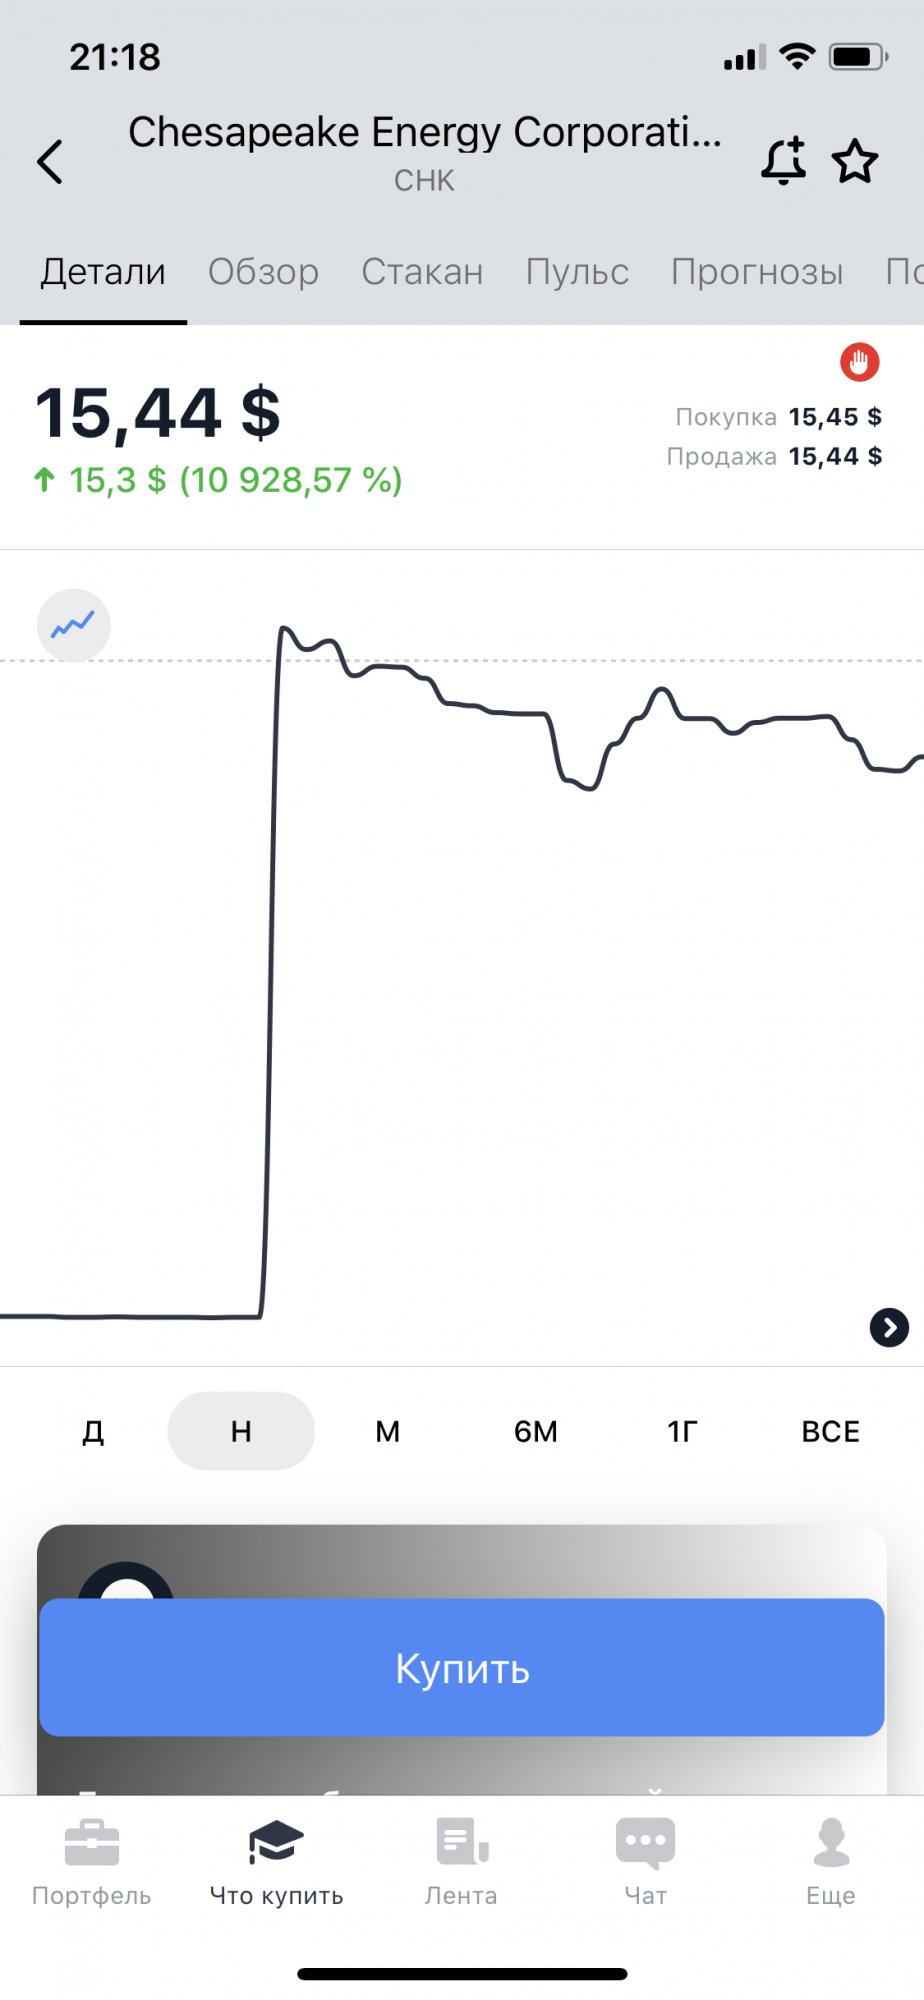Switch to the Обзор tab

click(x=263, y=272)
